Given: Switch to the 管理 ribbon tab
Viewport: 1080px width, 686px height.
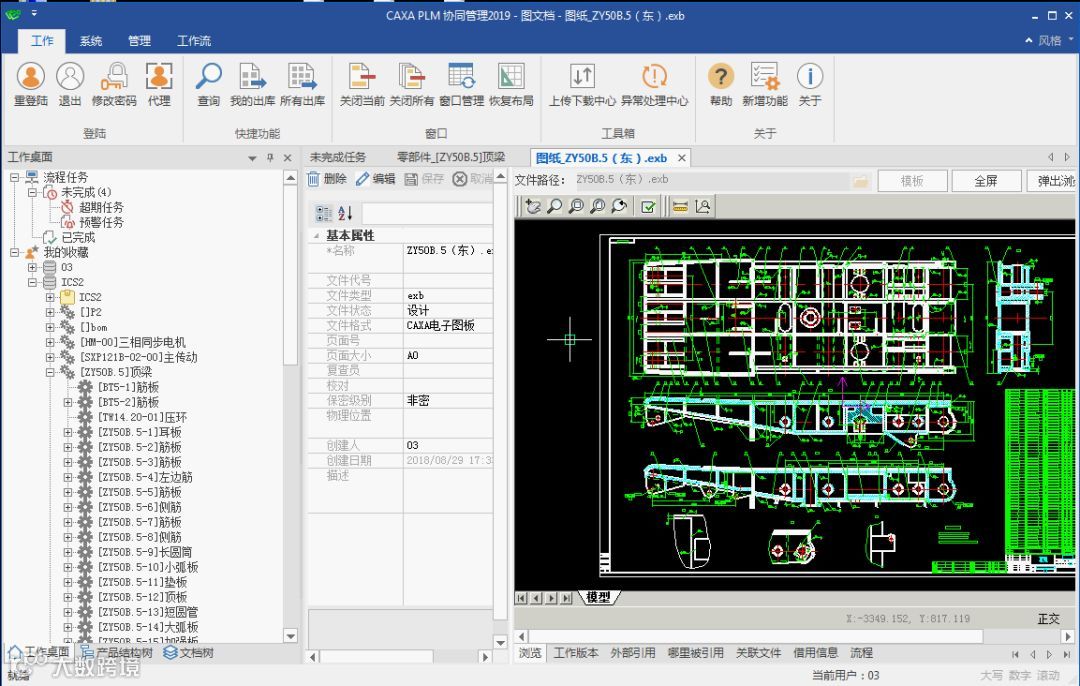Looking at the screenshot, I should pyautogui.click(x=139, y=41).
